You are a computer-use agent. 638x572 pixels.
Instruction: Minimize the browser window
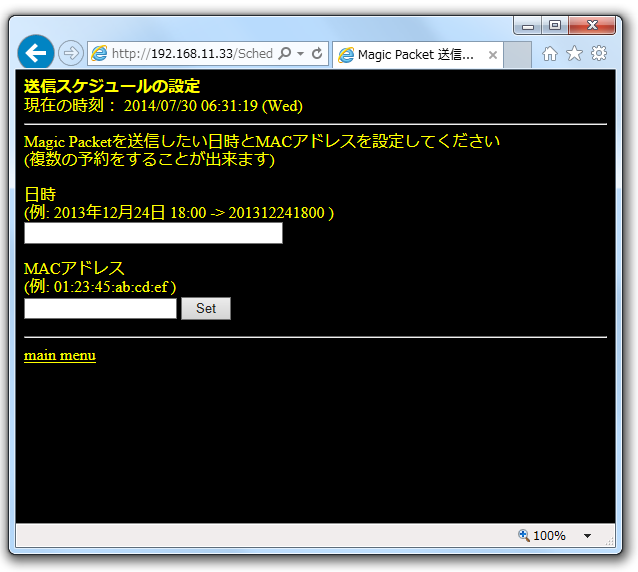tap(528, 26)
